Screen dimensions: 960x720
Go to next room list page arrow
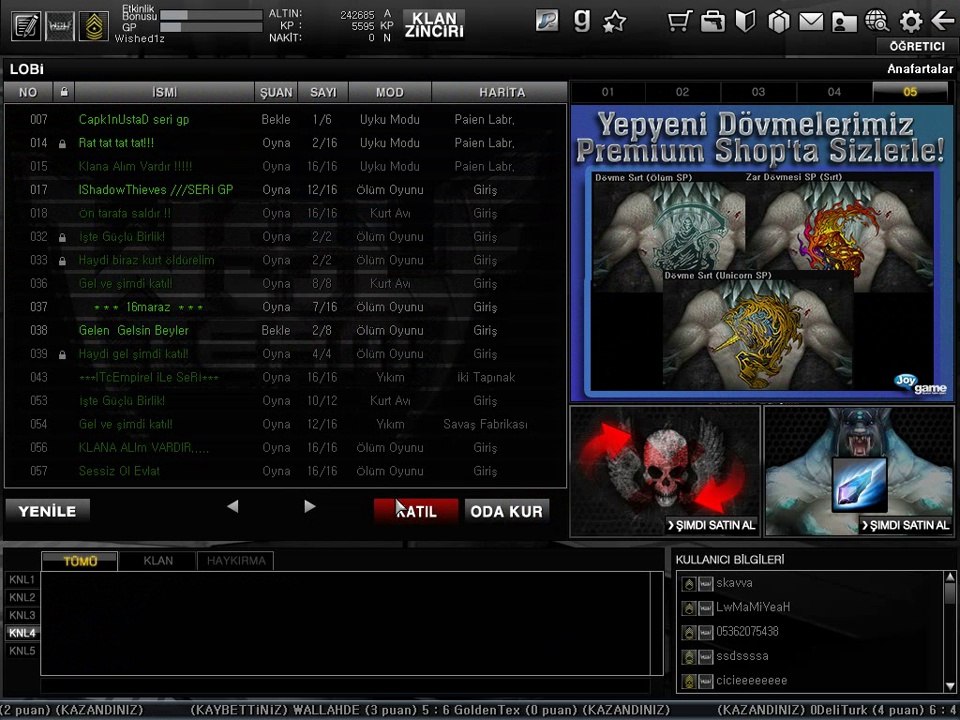point(310,506)
